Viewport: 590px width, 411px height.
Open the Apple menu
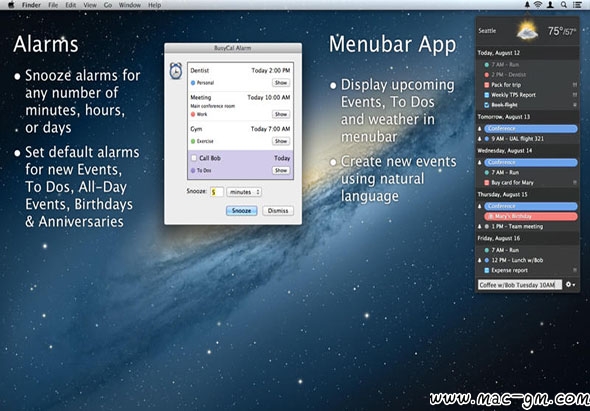pyautogui.click(x=11, y=5)
